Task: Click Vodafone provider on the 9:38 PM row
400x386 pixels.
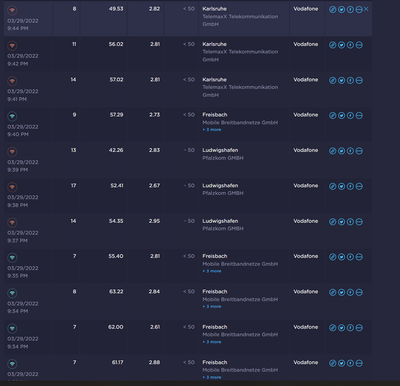Action: tap(306, 185)
